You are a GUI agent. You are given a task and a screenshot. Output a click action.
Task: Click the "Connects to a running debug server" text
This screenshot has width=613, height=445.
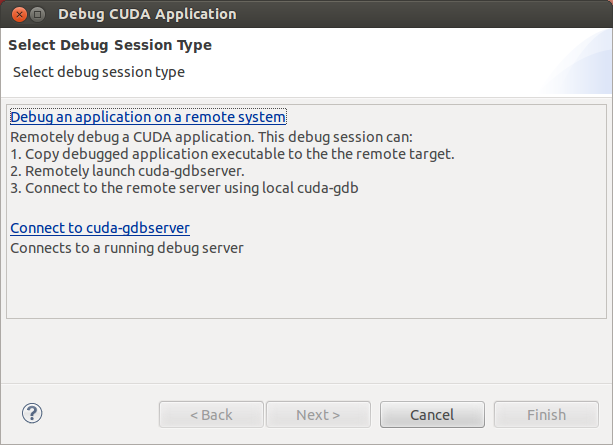pyautogui.click(x=127, y=247)
